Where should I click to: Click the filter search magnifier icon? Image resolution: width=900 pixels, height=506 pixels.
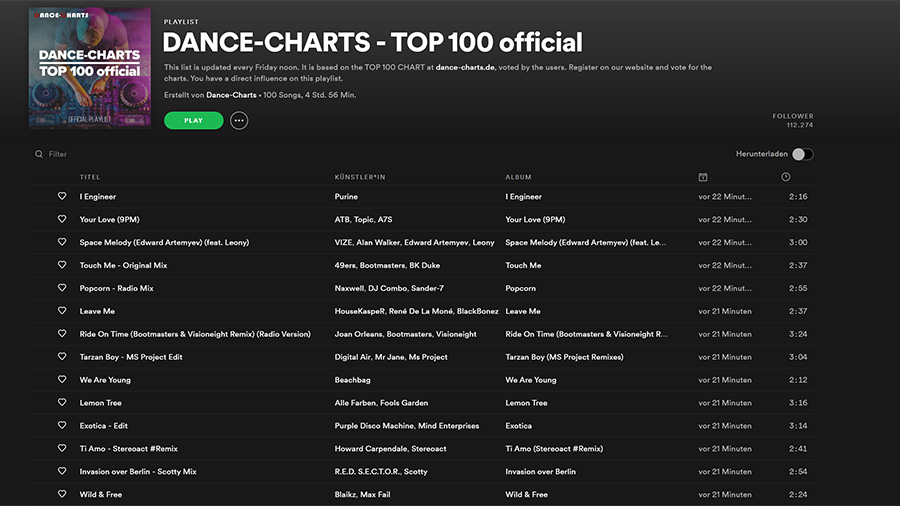[x=39, y=154]
